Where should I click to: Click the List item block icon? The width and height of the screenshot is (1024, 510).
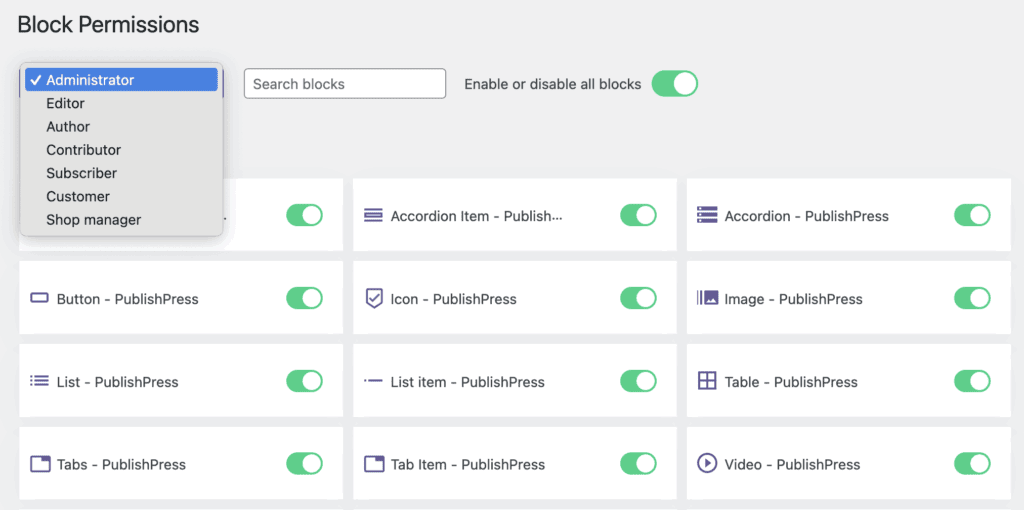coord(374,381)
